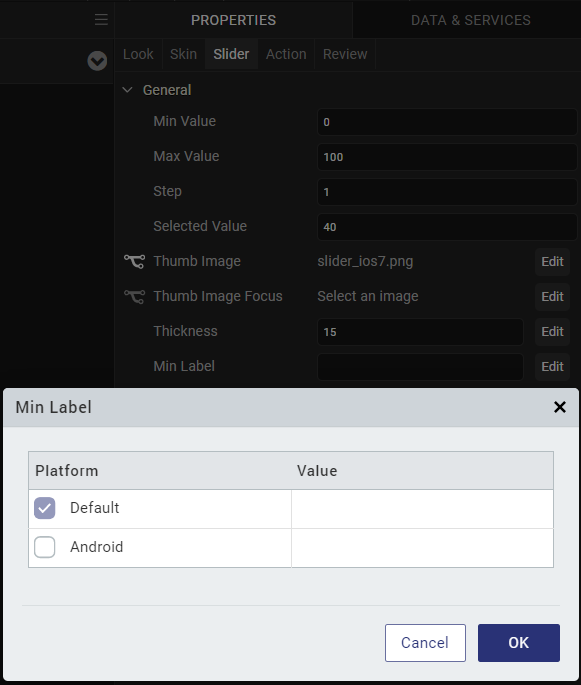Open the hamburger panel menu icon

click(101, 20)
